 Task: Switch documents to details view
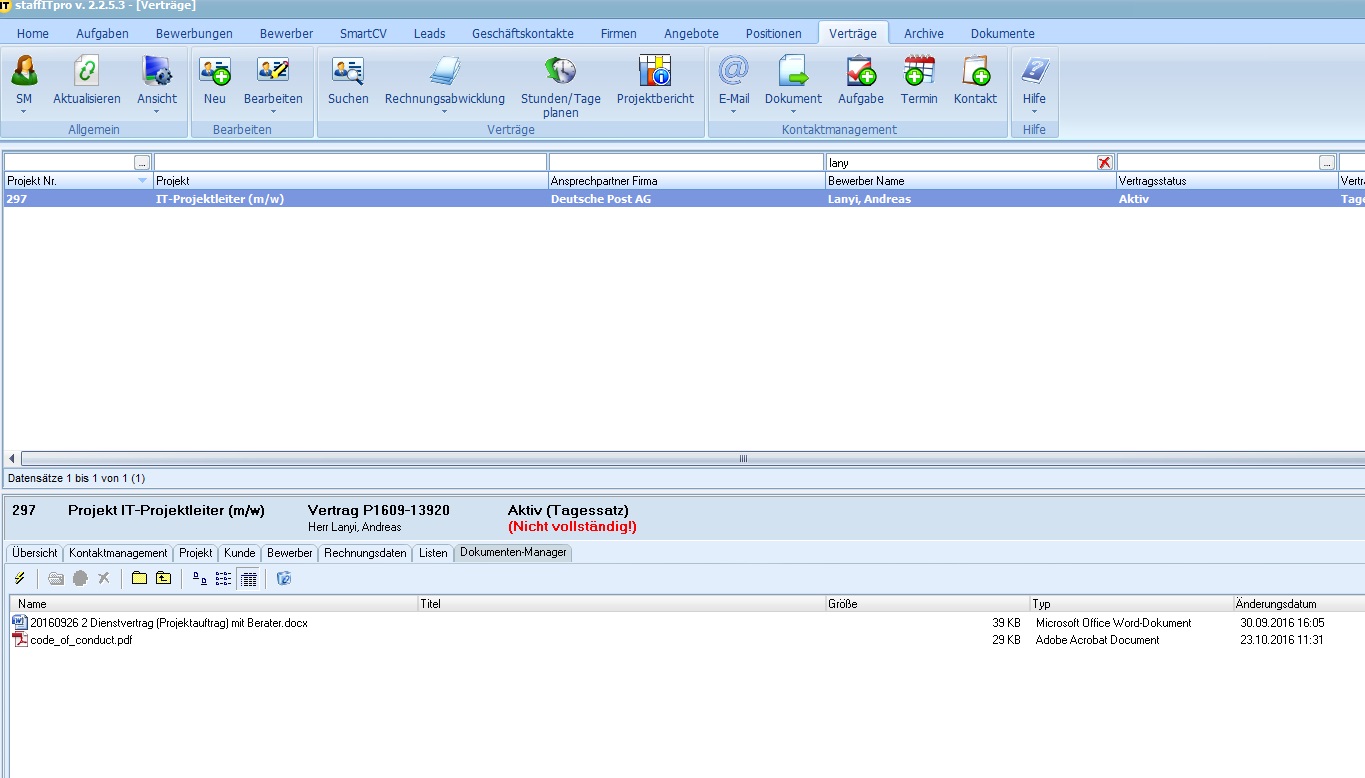click(x=248, y=578)
